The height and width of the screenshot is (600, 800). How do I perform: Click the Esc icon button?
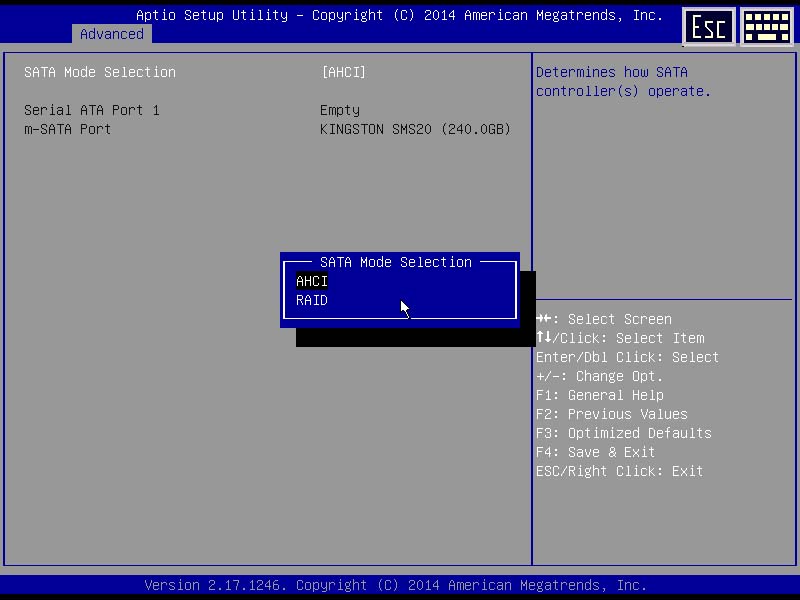point(709,27)
